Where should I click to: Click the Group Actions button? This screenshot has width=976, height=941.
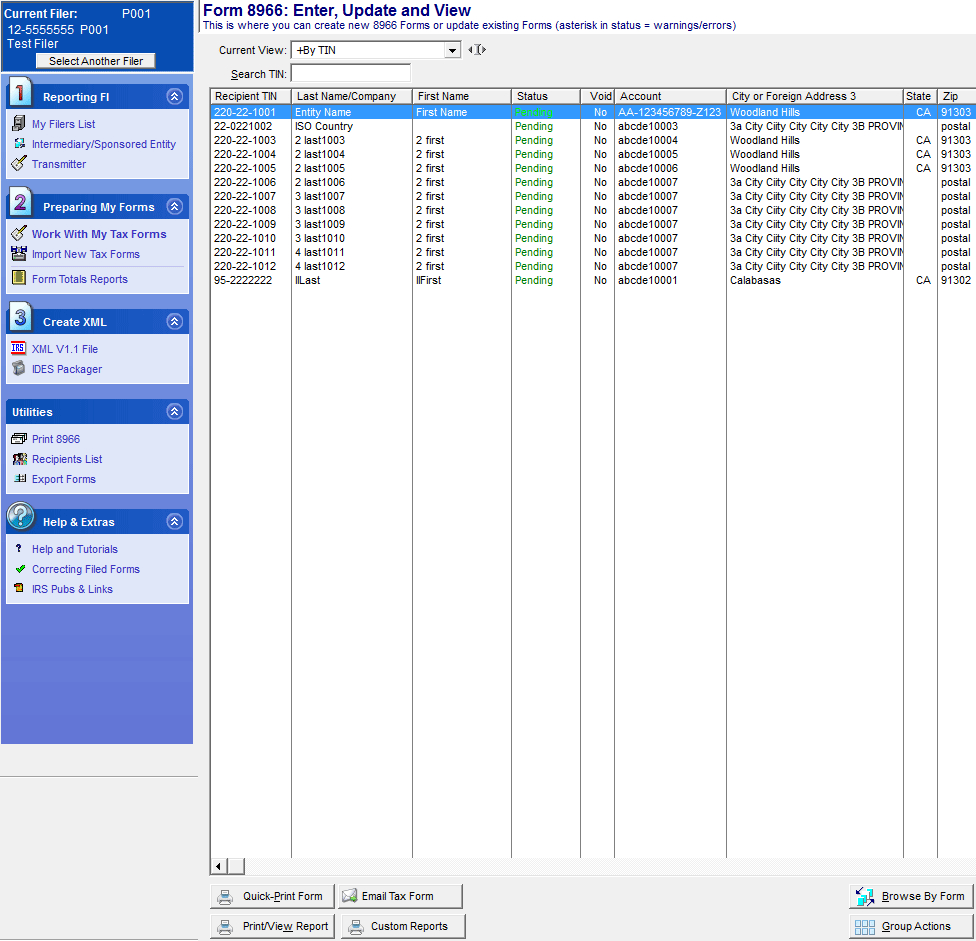tap(911, 927)
